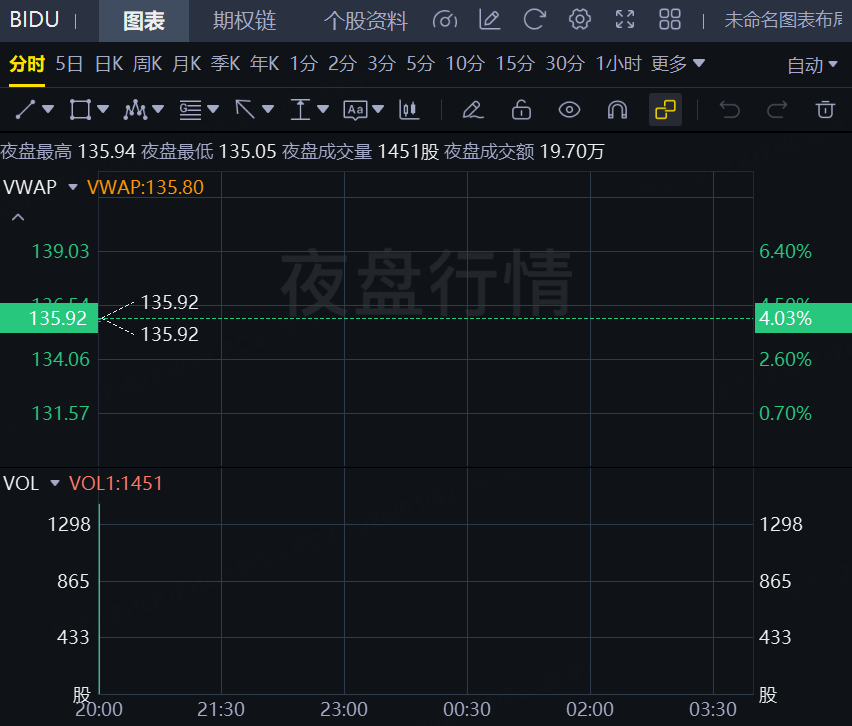
Task: Select the 日K timeframe
Action: [x=109, y=64]
